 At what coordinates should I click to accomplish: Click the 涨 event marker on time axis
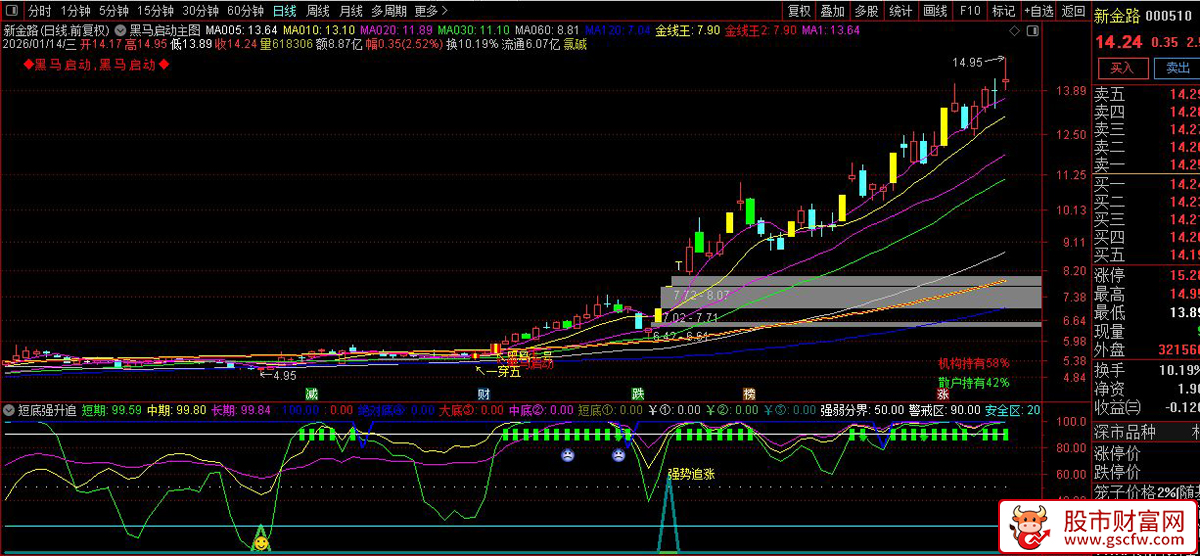tap(943, 395)
